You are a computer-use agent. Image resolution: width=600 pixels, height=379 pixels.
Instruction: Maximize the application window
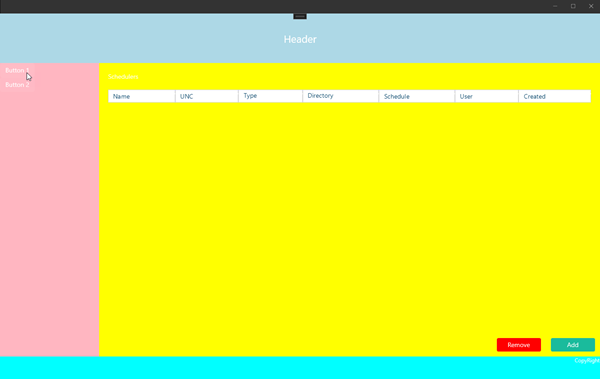coord(573,6)
